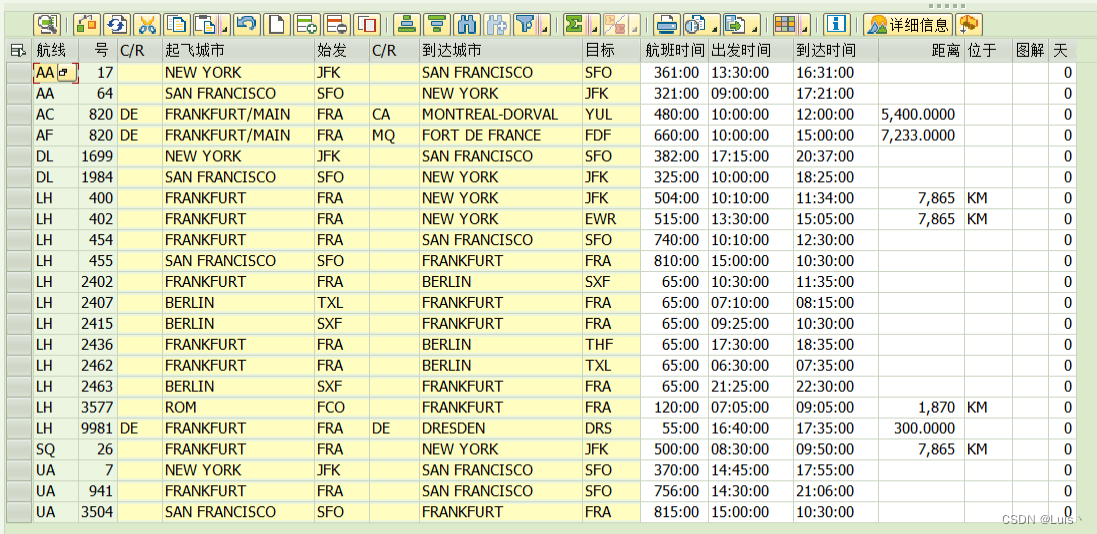This screenshot has height=534, width=1097.
Task: Click the 810:00 flight time cell
Action: (x=673, y=261)
